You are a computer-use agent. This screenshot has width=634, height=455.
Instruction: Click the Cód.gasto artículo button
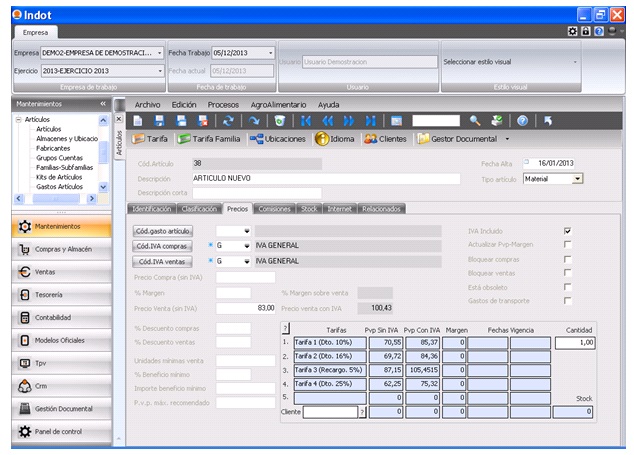(162, 231)
